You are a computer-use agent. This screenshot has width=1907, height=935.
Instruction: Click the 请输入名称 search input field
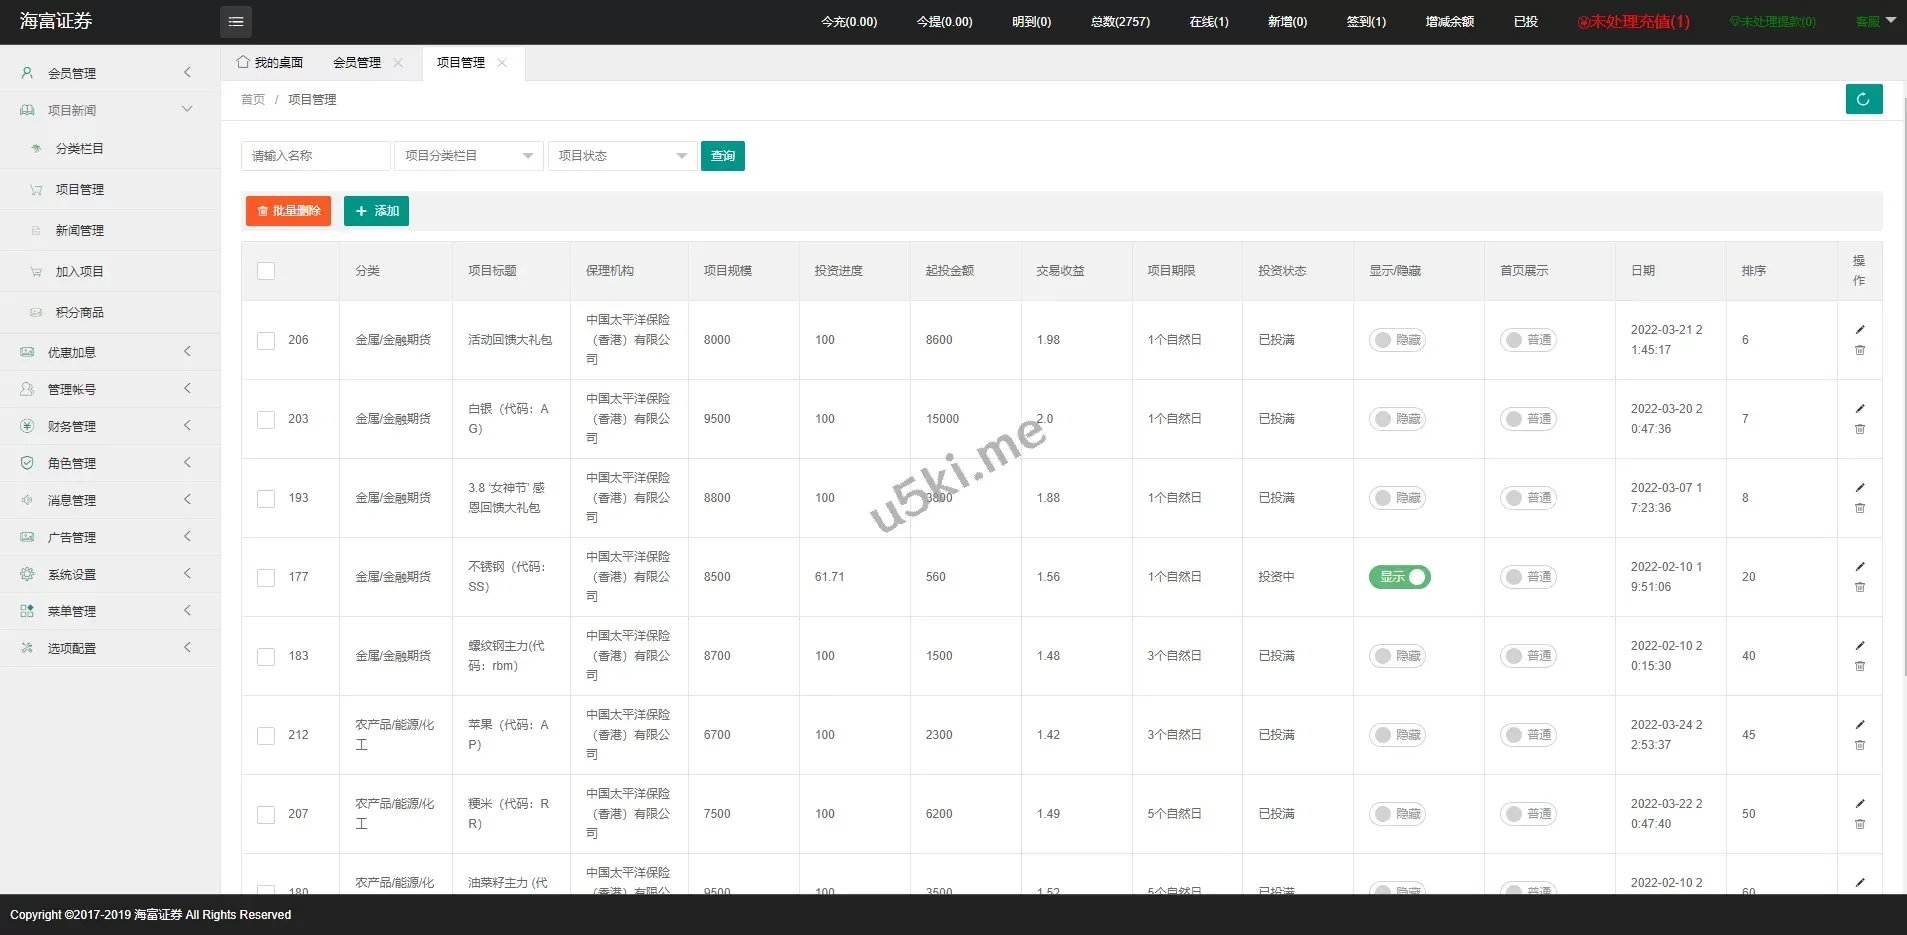(x=315, y=156)
